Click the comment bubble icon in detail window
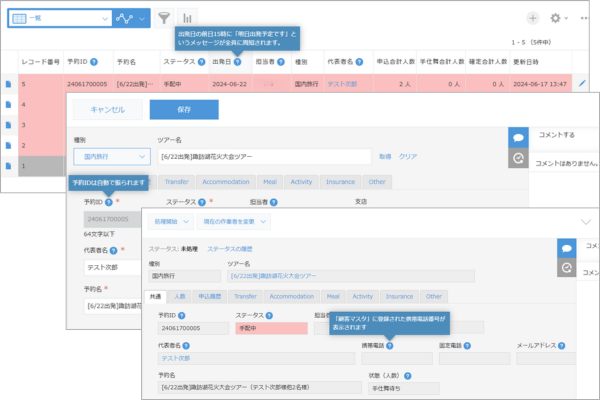The width and height of the screenshot is (600, 400). (567, 249)
